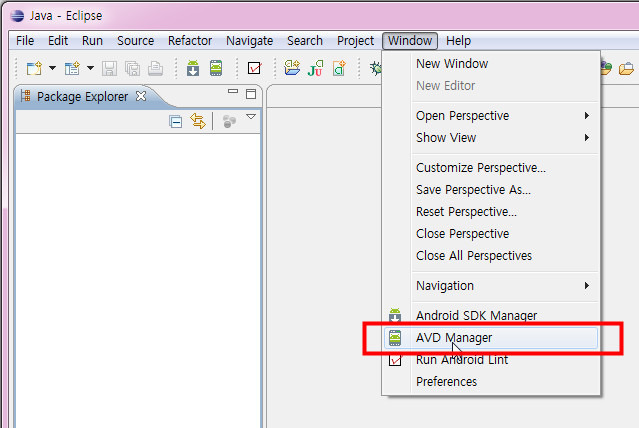The width and height of the screenshot is (639, 428).
Task: Expand the Navigation submenu
Action: [491, 286]
